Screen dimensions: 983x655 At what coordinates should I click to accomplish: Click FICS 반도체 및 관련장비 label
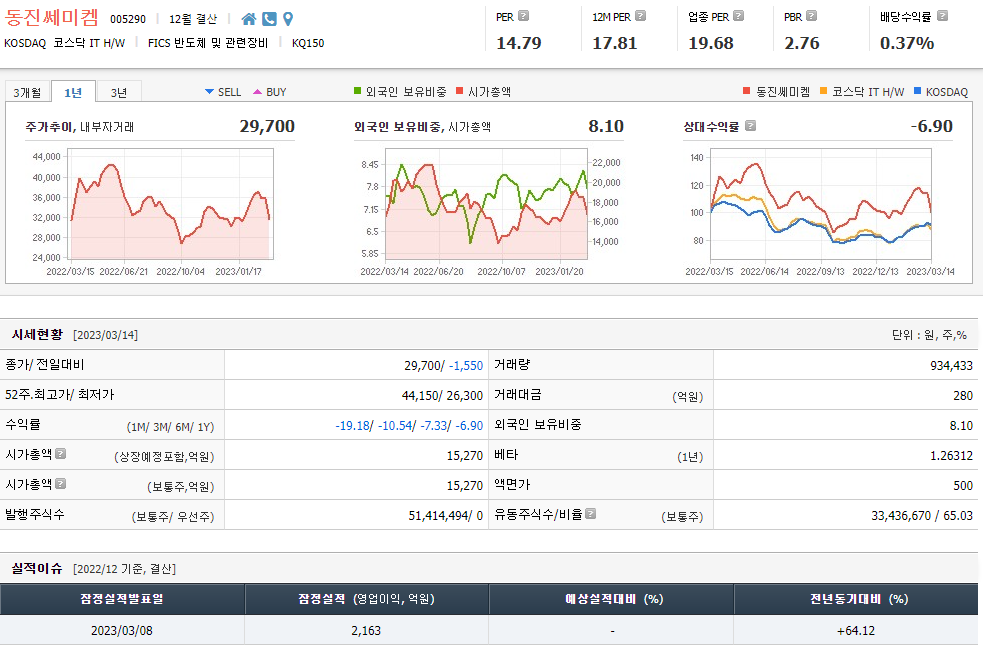[x=208, y=43]
